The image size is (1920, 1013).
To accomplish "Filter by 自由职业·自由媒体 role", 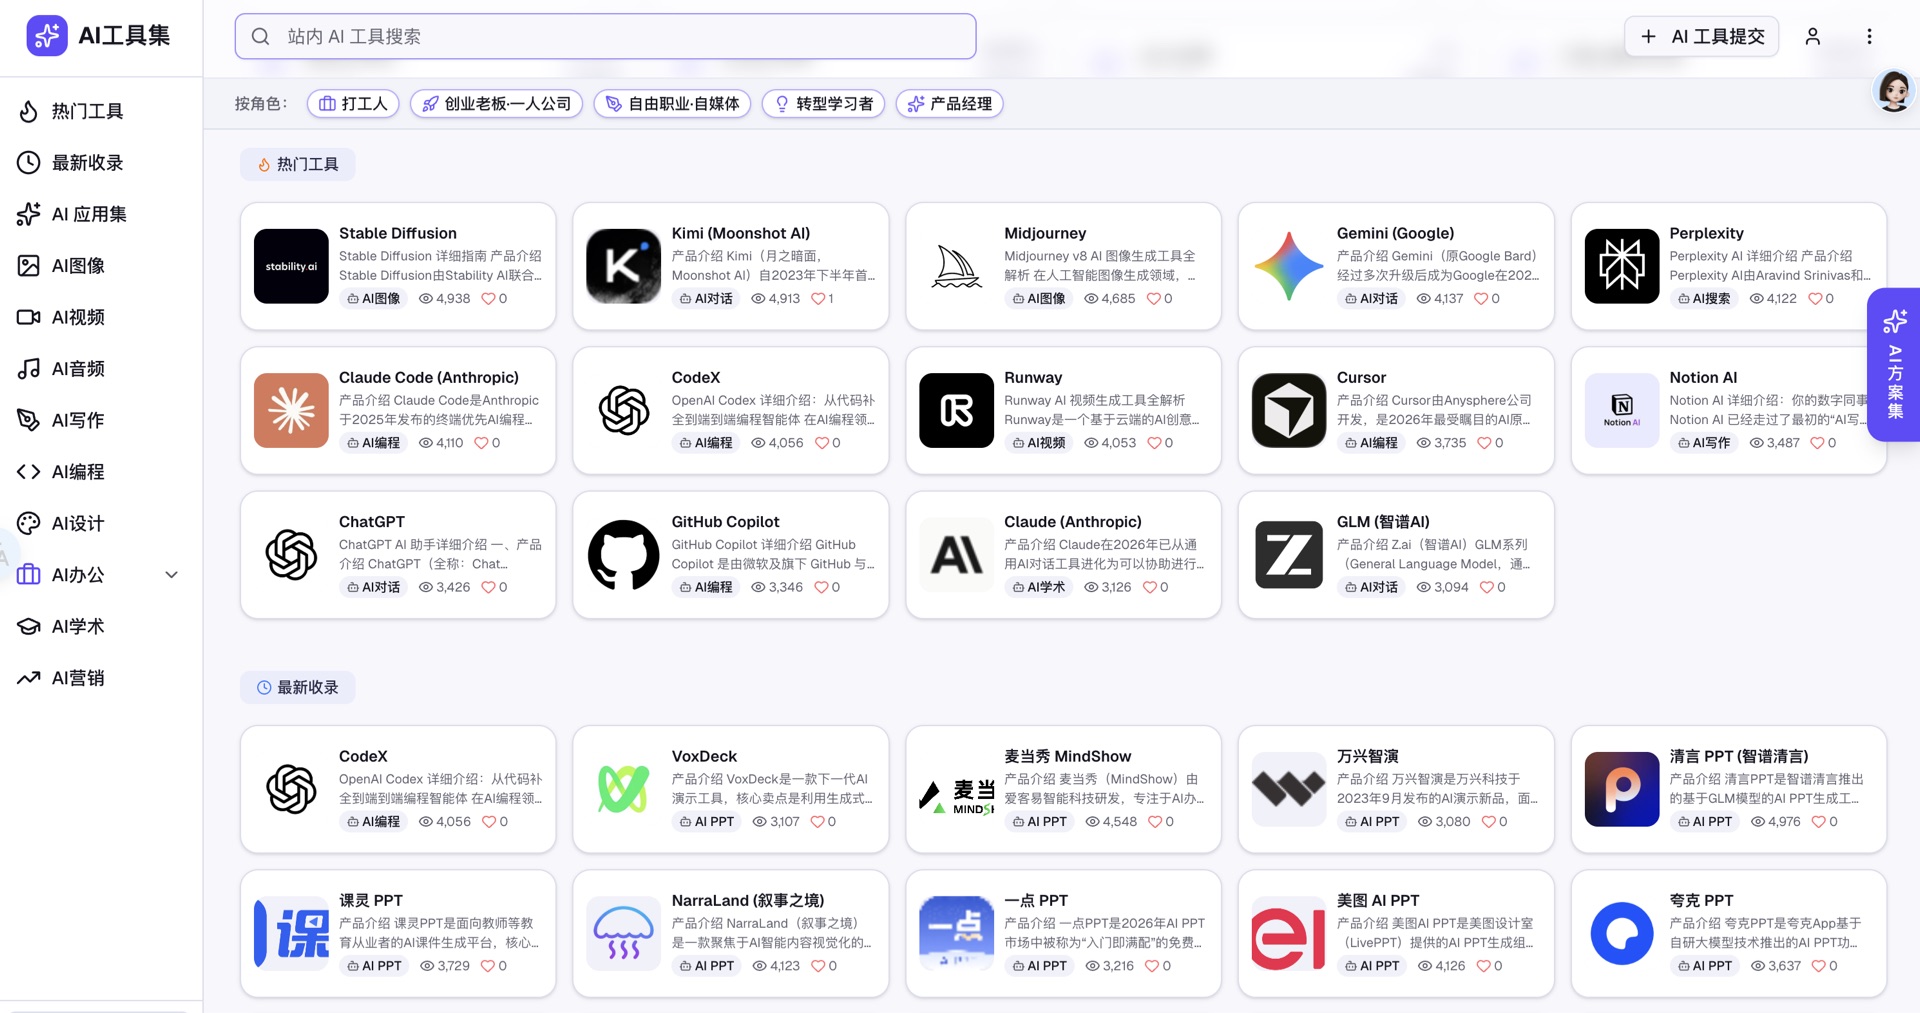I will point(672,104).
